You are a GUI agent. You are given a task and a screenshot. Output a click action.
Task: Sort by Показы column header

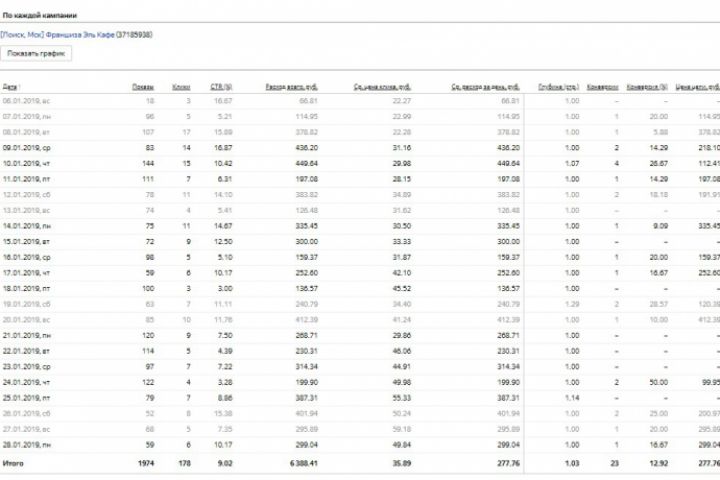[x=143, y=87]
